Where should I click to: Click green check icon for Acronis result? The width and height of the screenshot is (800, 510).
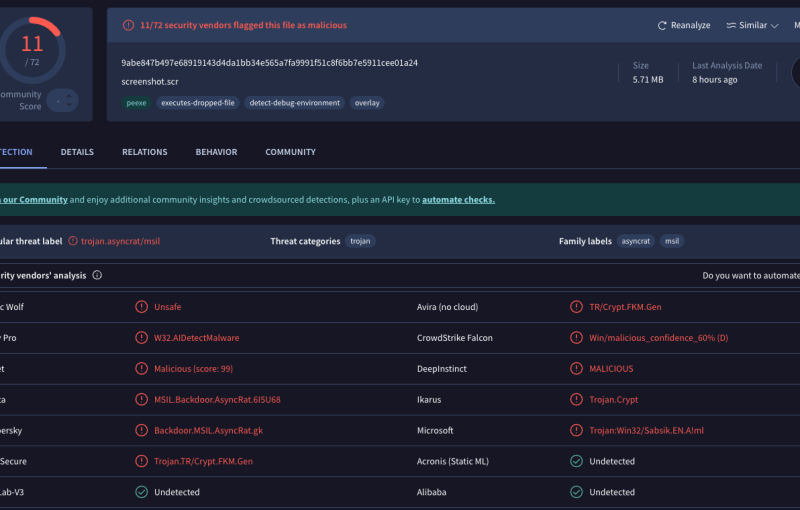[575, 461]
